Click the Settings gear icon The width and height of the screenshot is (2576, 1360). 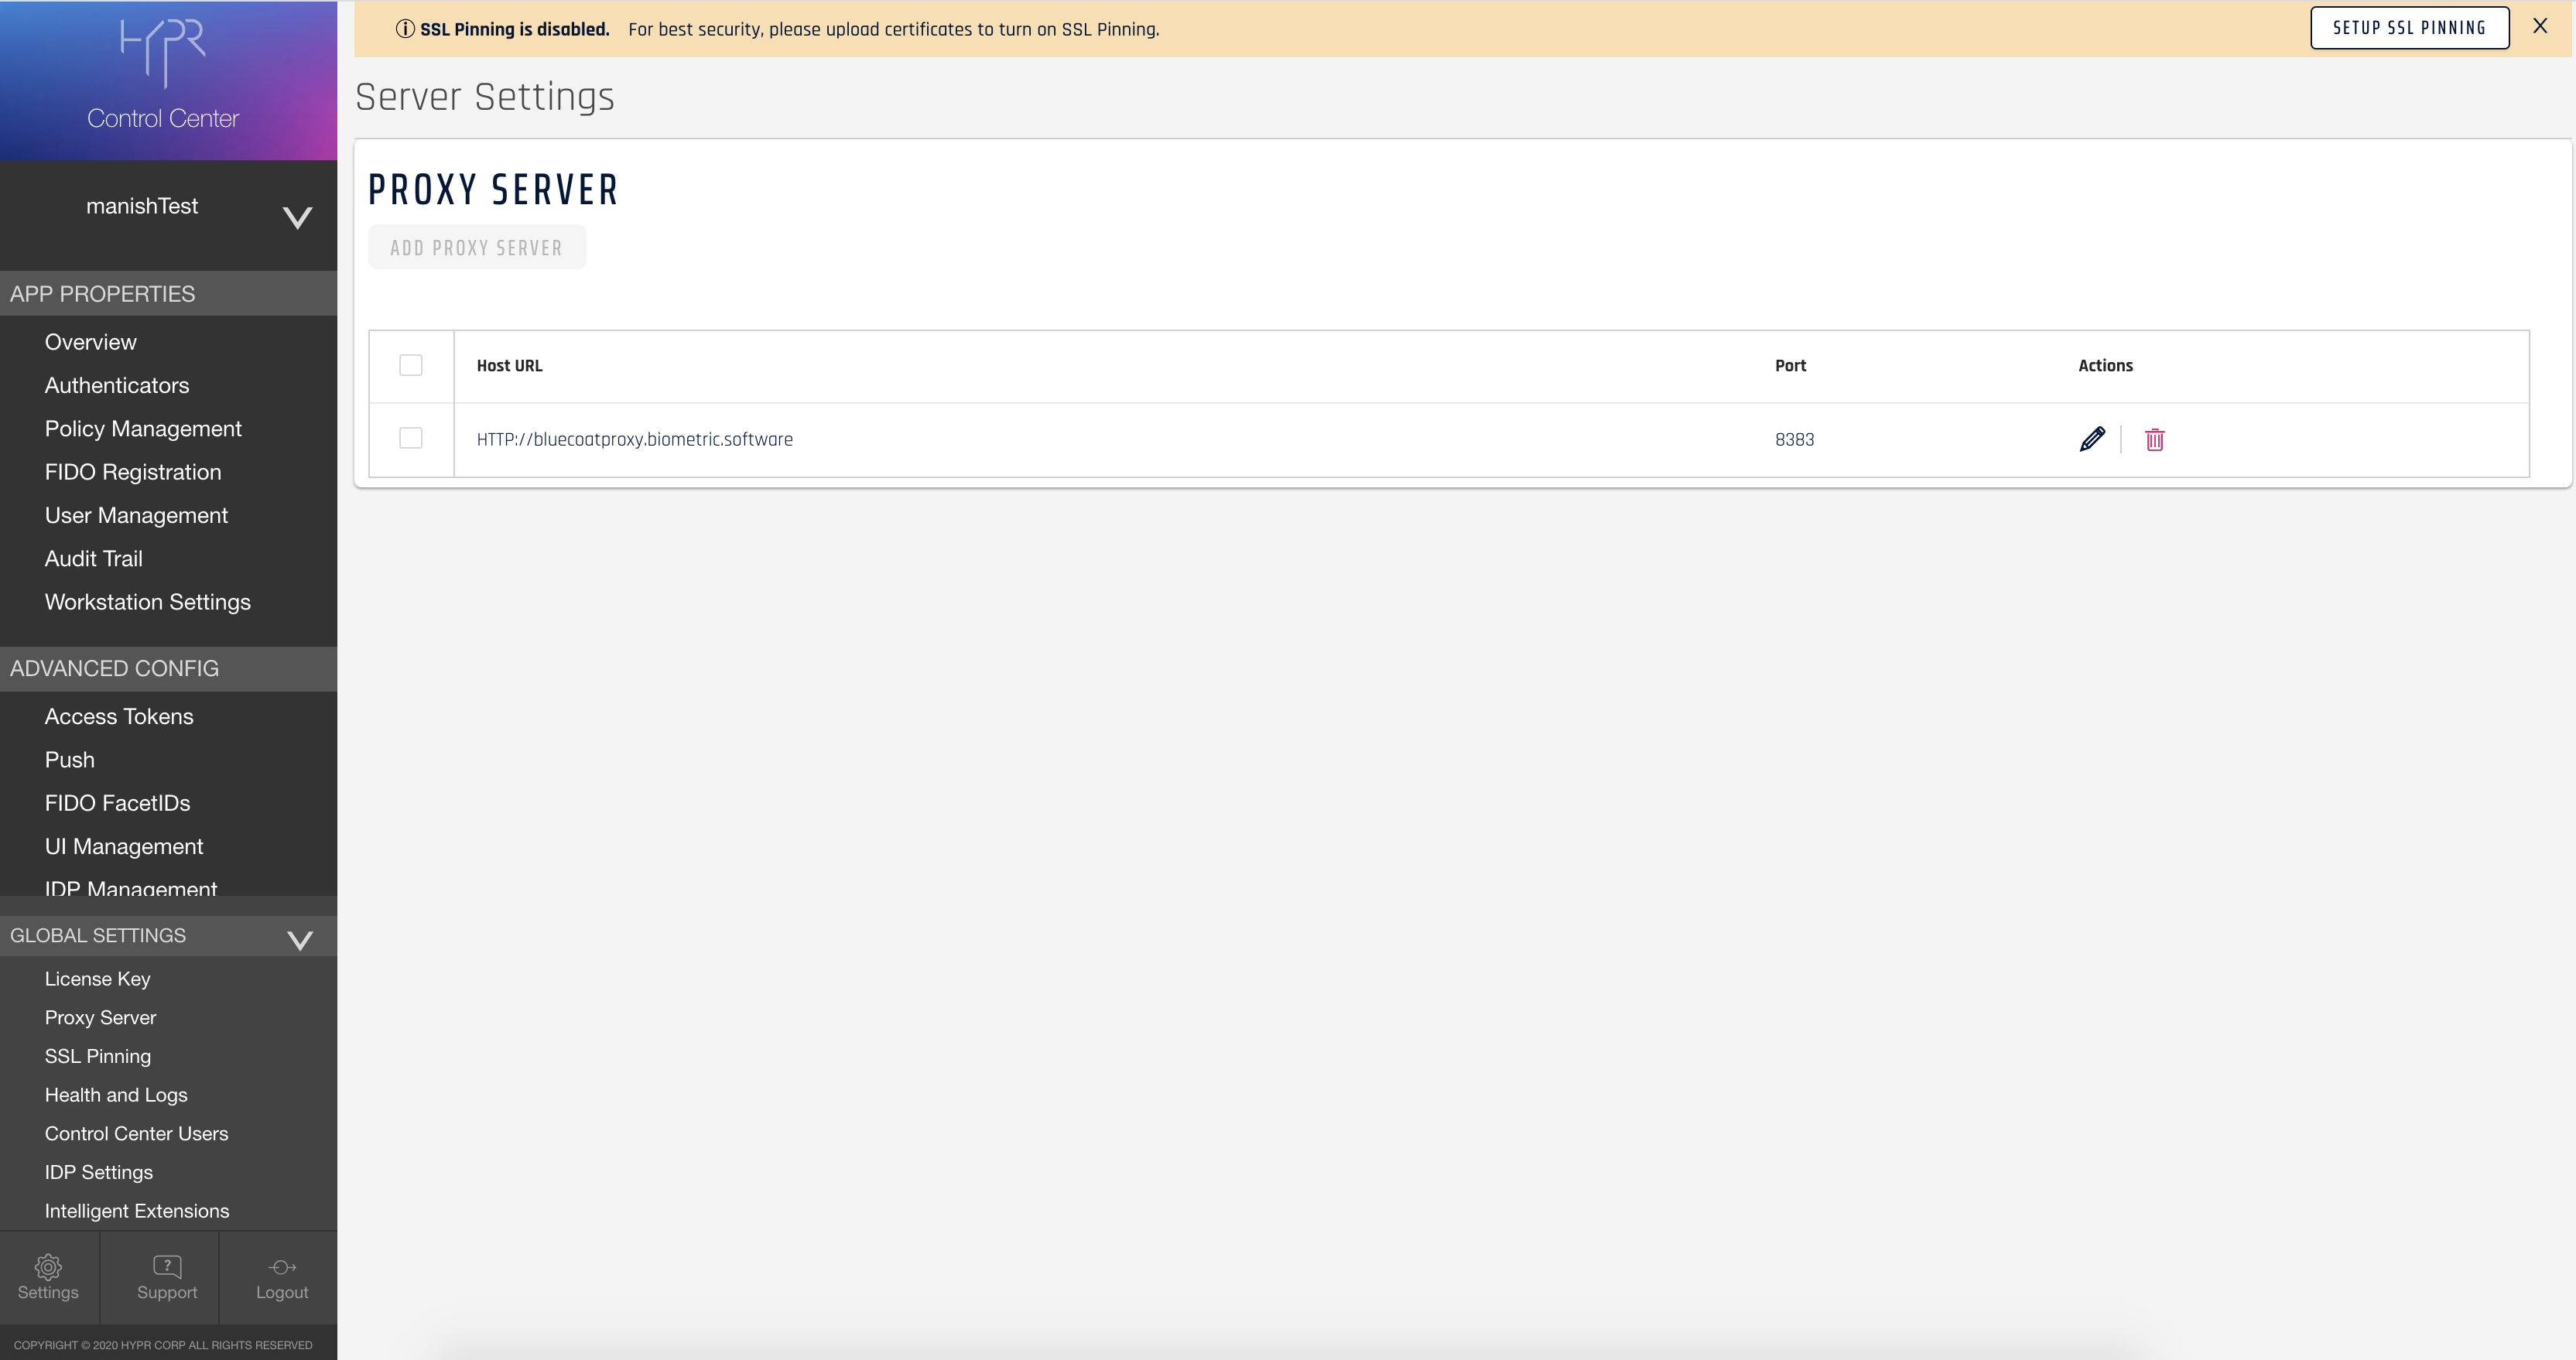48,1267
